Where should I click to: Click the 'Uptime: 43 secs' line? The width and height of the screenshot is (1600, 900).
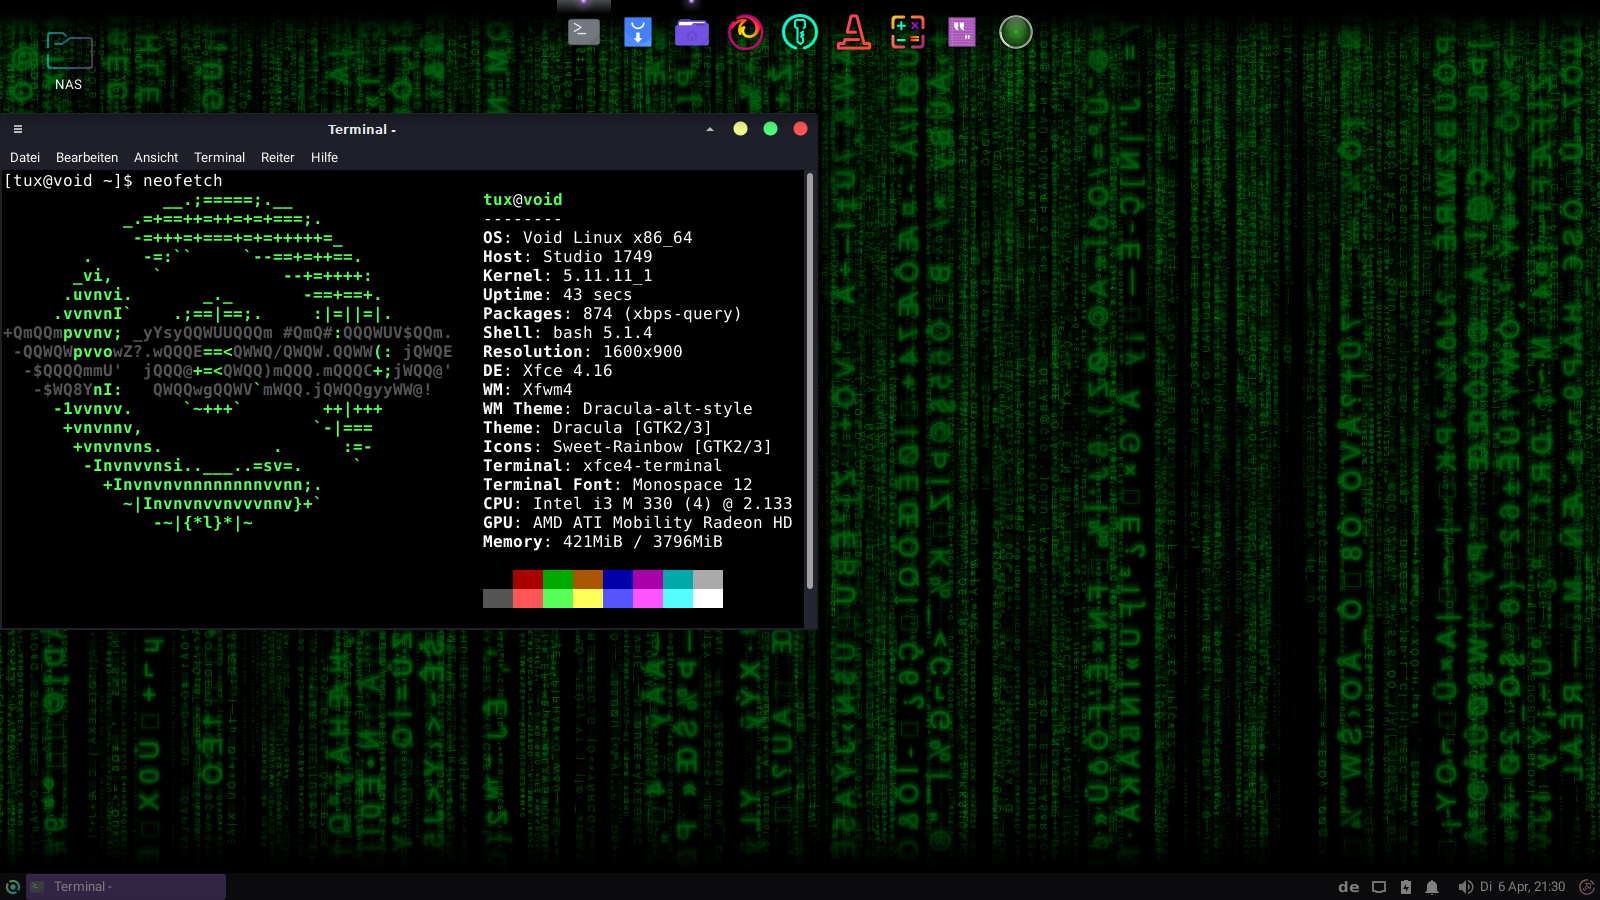click(558, 295)
